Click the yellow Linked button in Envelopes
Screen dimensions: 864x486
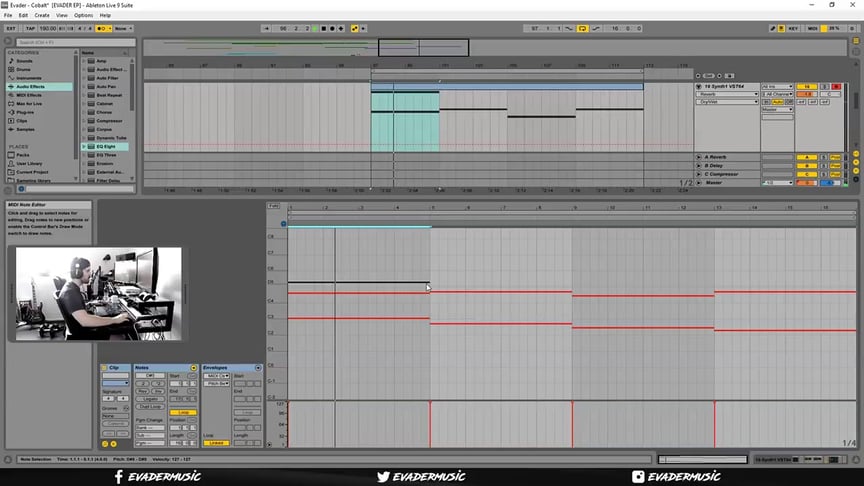(217, 443)
